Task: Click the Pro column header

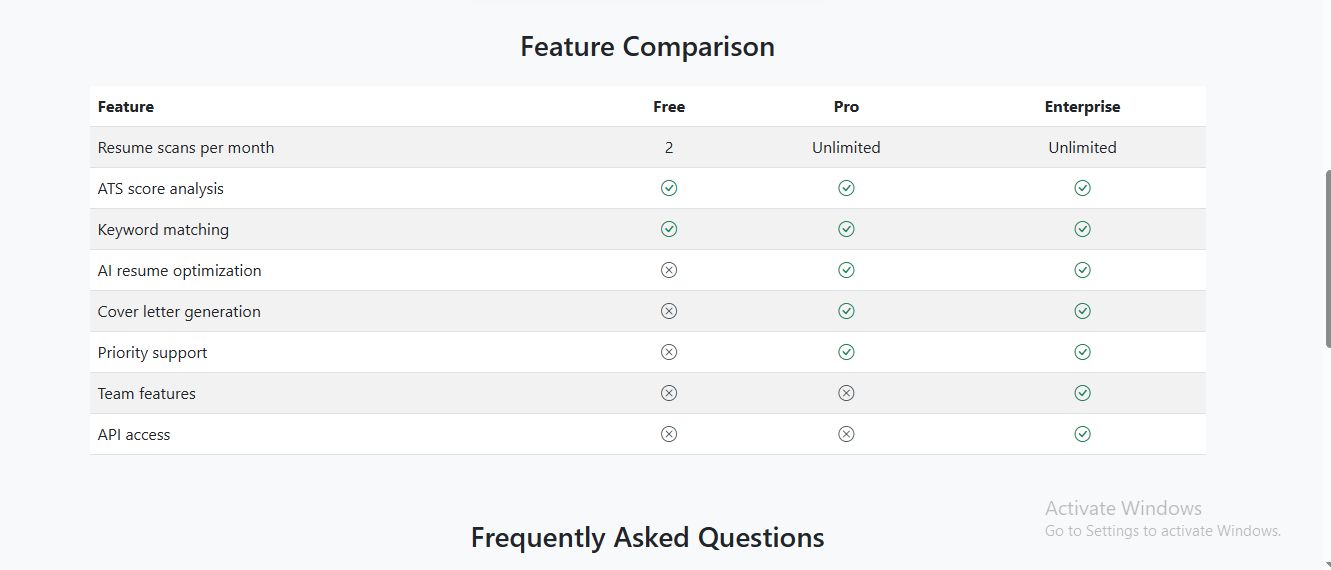Action: (846, 107)
